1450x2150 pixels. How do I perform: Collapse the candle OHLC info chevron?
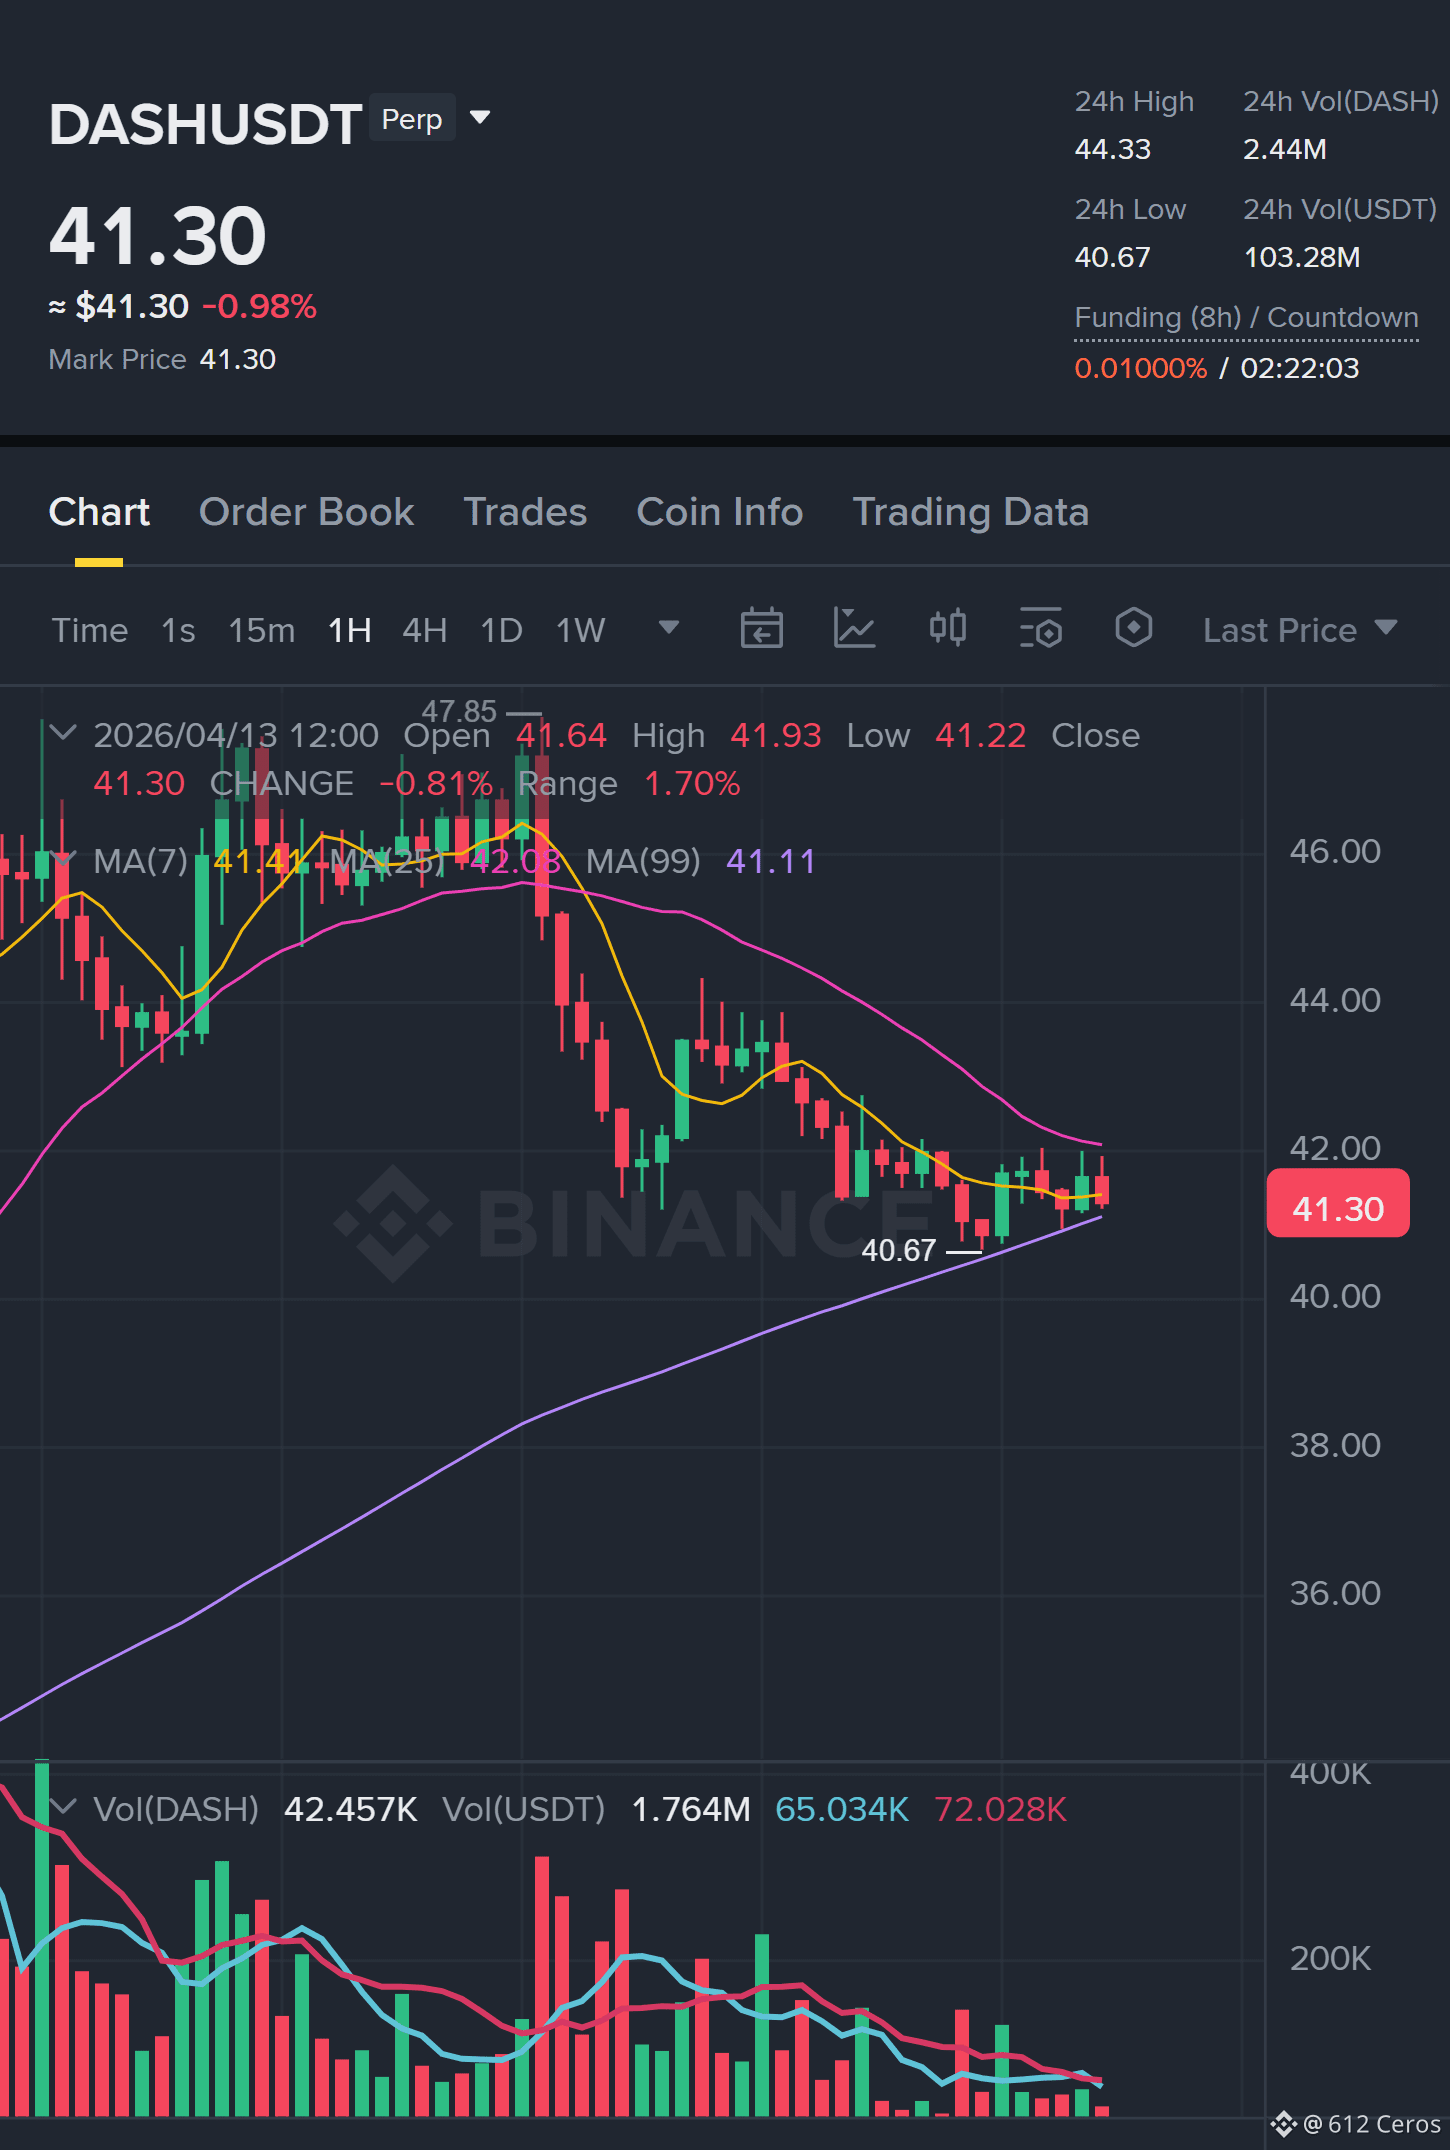63,733
